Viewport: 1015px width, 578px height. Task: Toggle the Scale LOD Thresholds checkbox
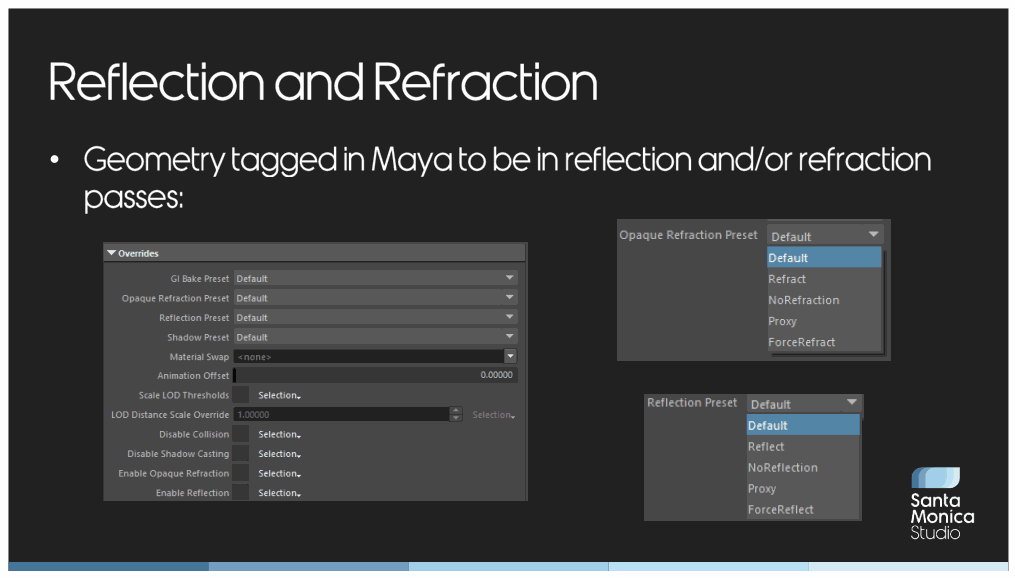click(241, 395)
